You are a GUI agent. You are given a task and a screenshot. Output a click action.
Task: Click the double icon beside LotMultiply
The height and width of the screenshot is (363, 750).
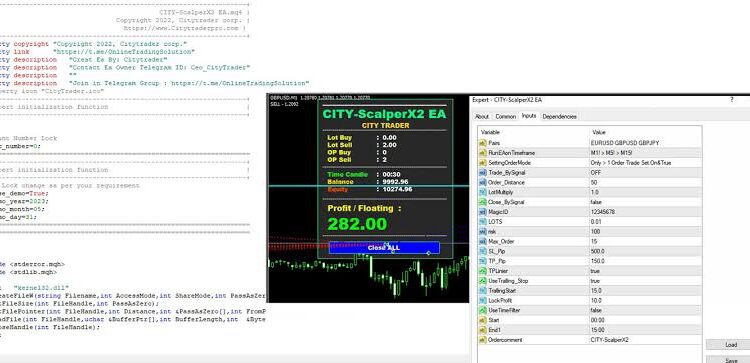click(x=483, y=192)
